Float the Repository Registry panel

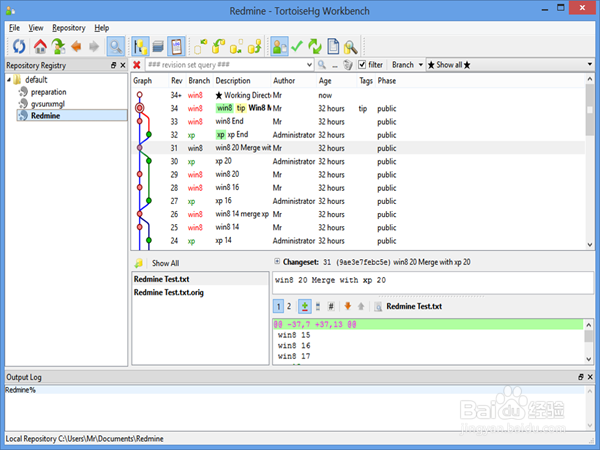114,65
